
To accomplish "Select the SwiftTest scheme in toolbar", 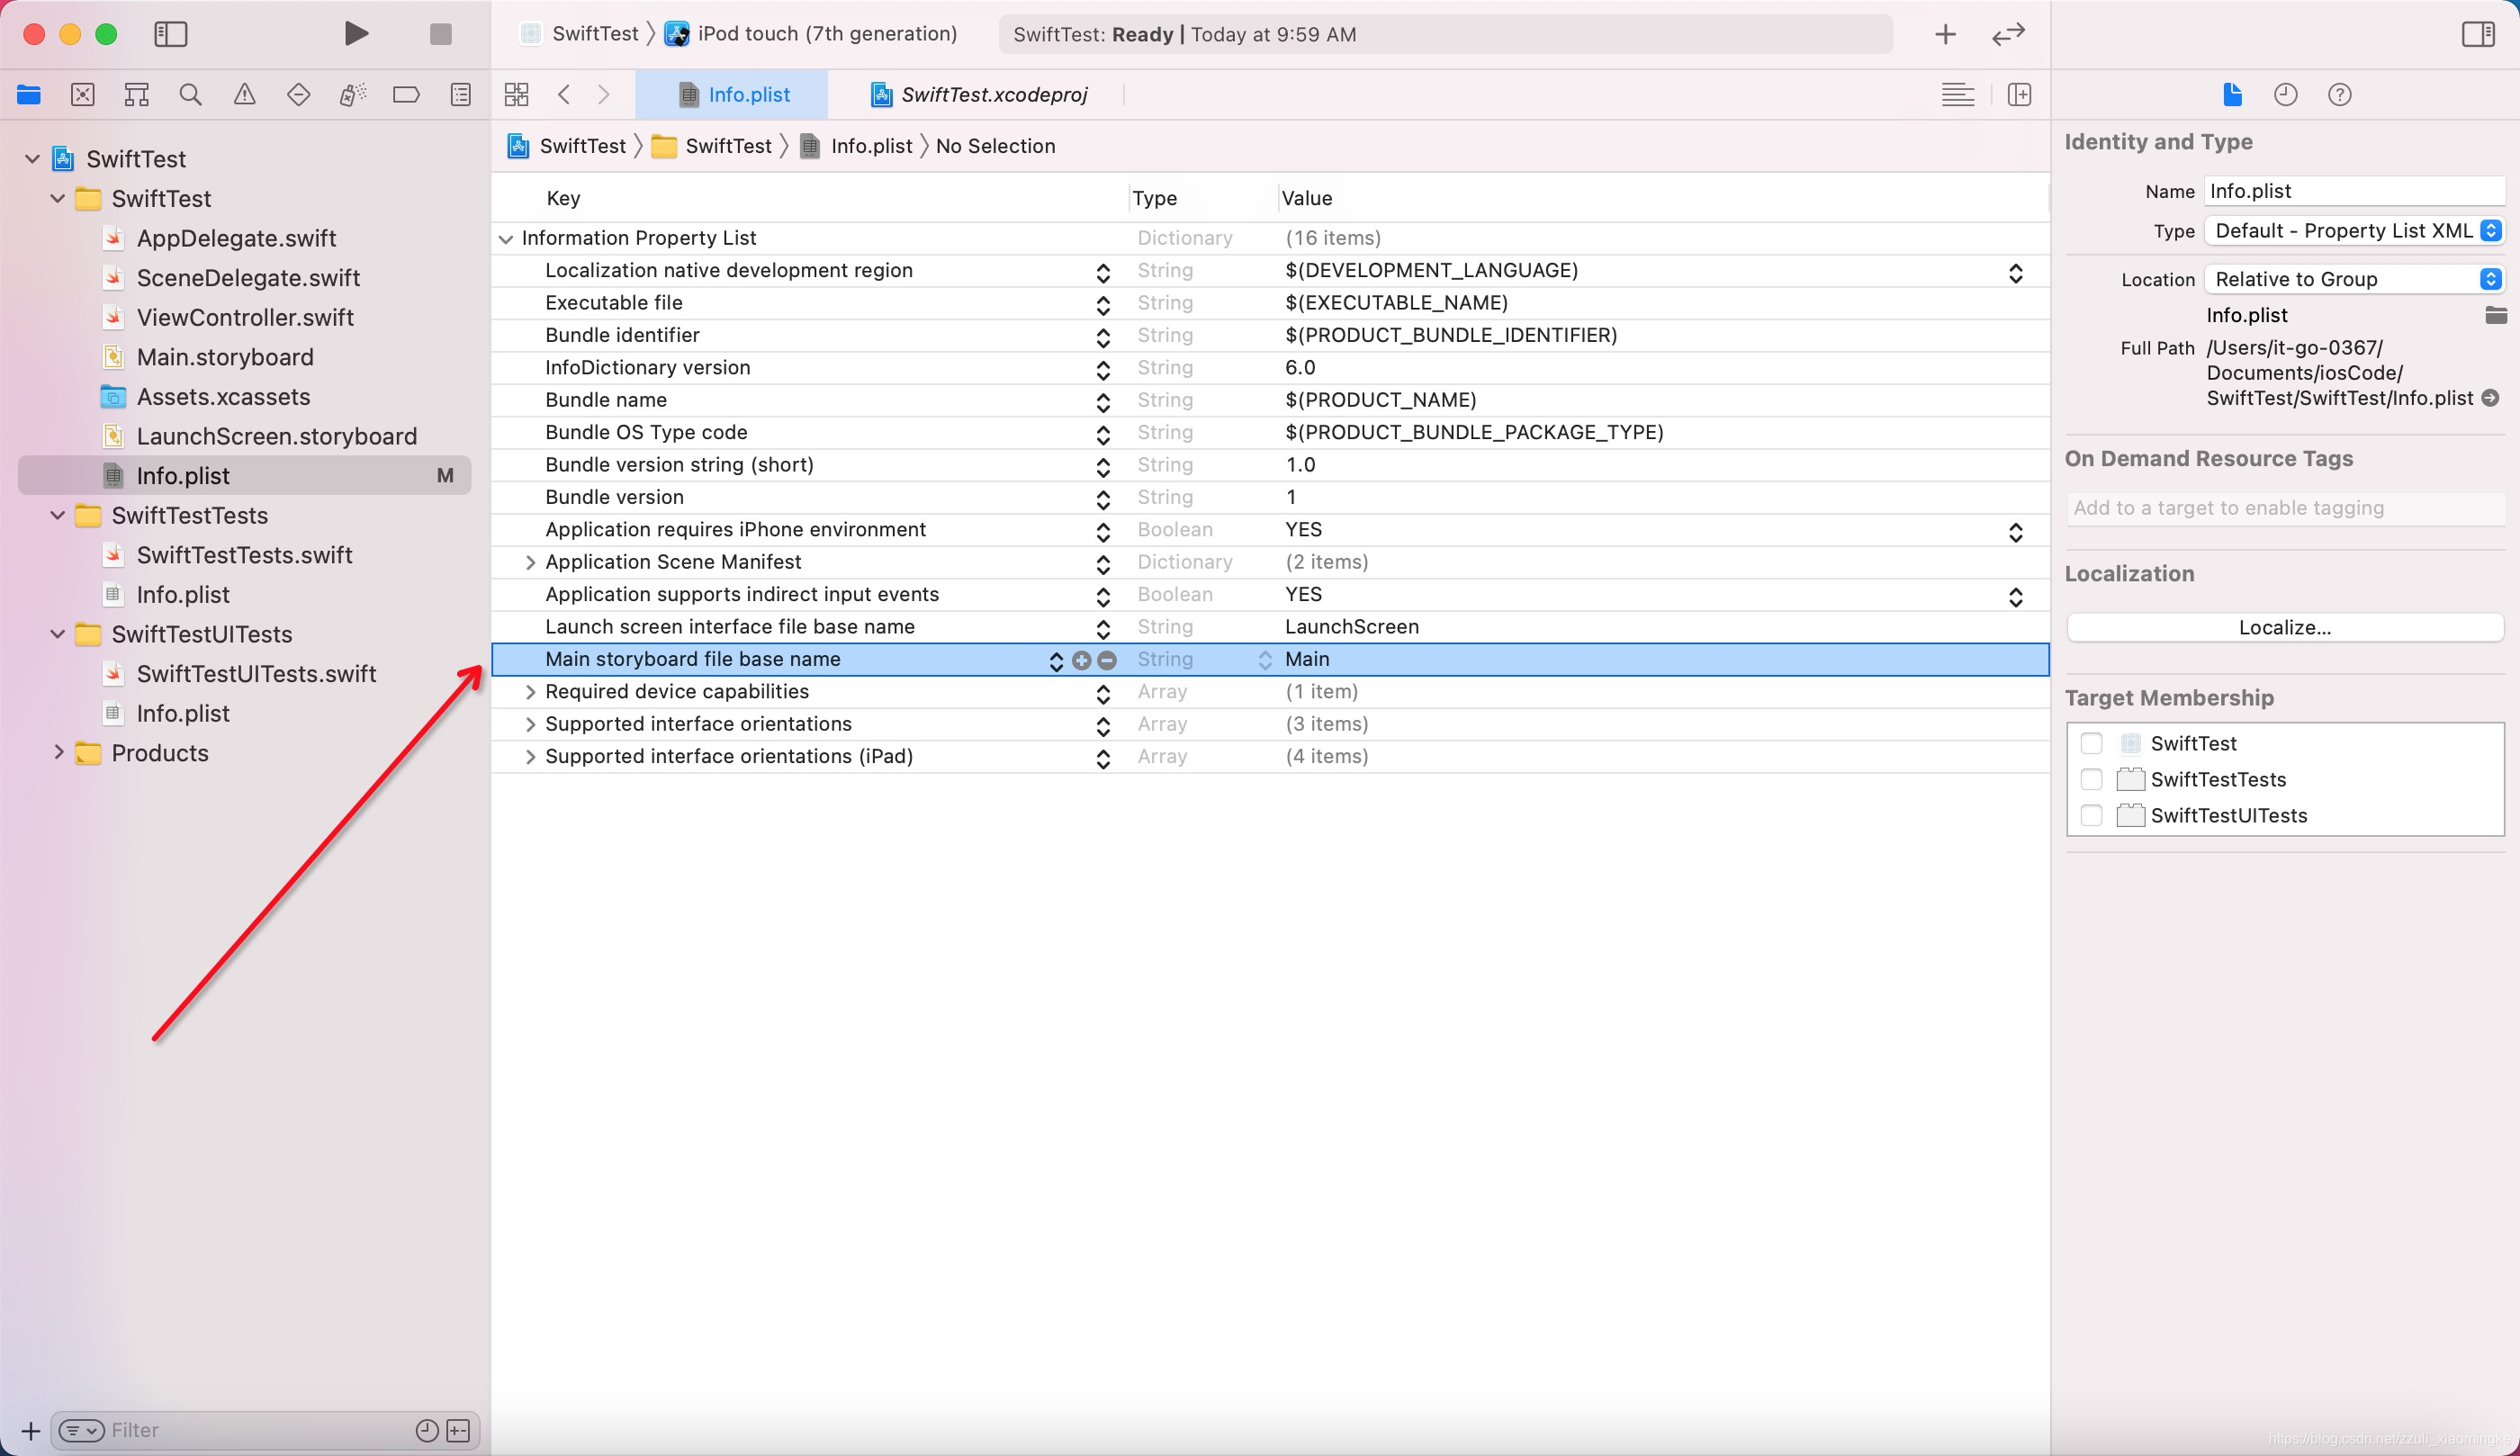I will tap(580, 34).
